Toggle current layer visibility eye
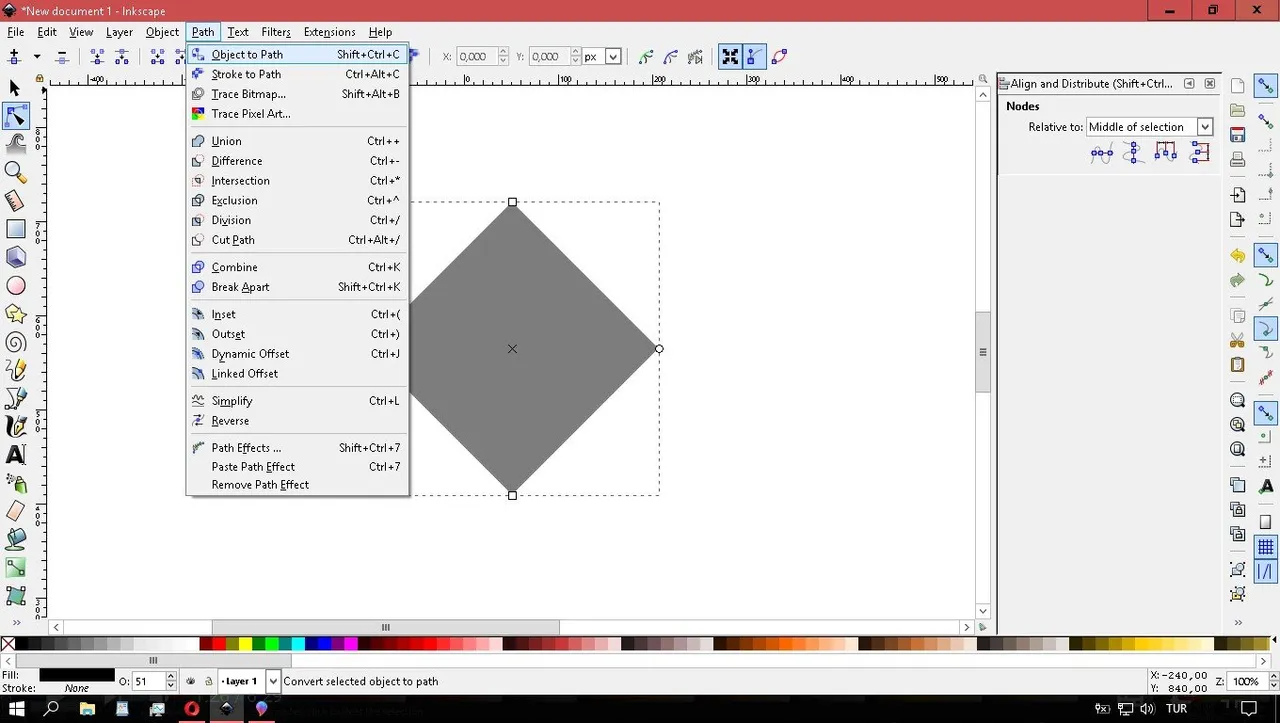This screenshot has width=1280, height=723. click(x=191, y=681)
